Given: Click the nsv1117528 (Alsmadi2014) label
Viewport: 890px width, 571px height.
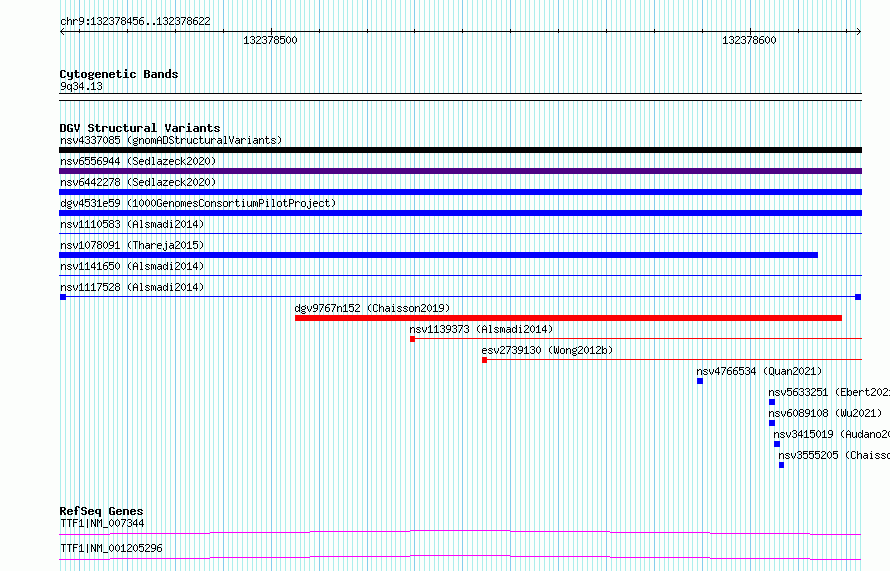Looking at the screenshot, I should [x=132, y=287].
